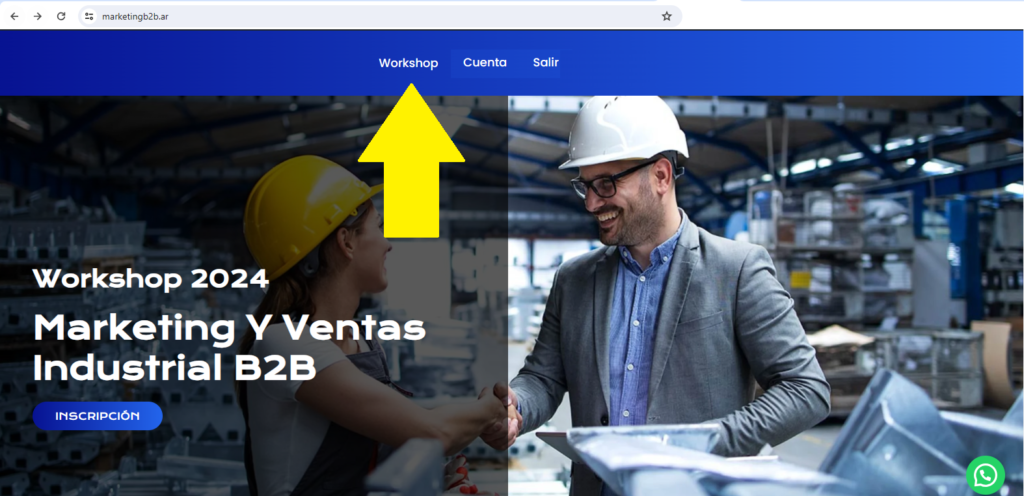Click the Marketing Y Ventas Industrial B2B title

tap(229, 349)
